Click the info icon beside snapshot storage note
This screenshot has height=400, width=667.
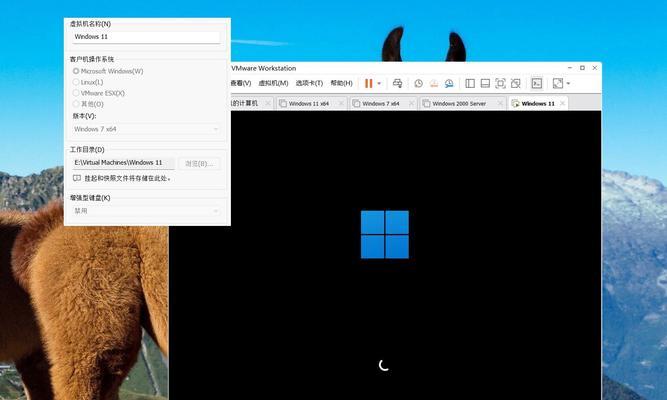click(x=77, y=178)
